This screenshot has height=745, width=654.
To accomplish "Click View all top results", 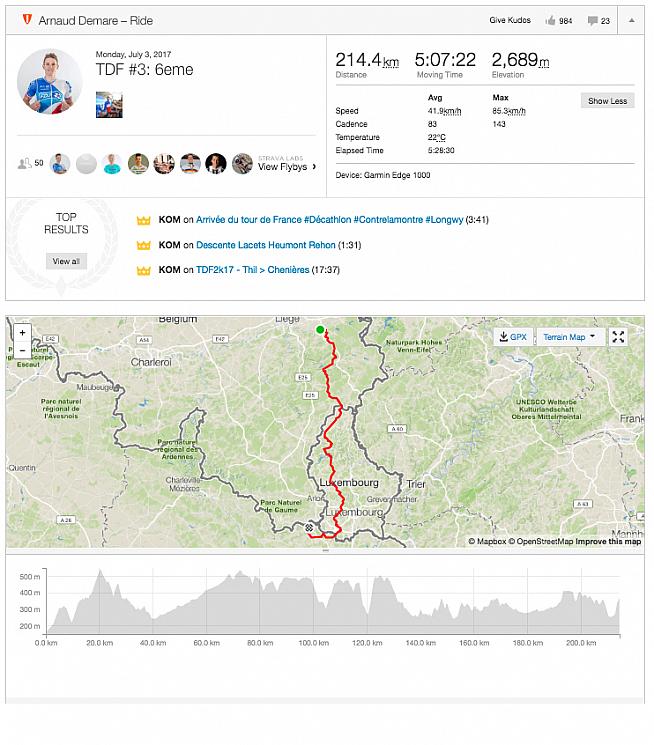I will pyautogui.click(x=65, y=261).
